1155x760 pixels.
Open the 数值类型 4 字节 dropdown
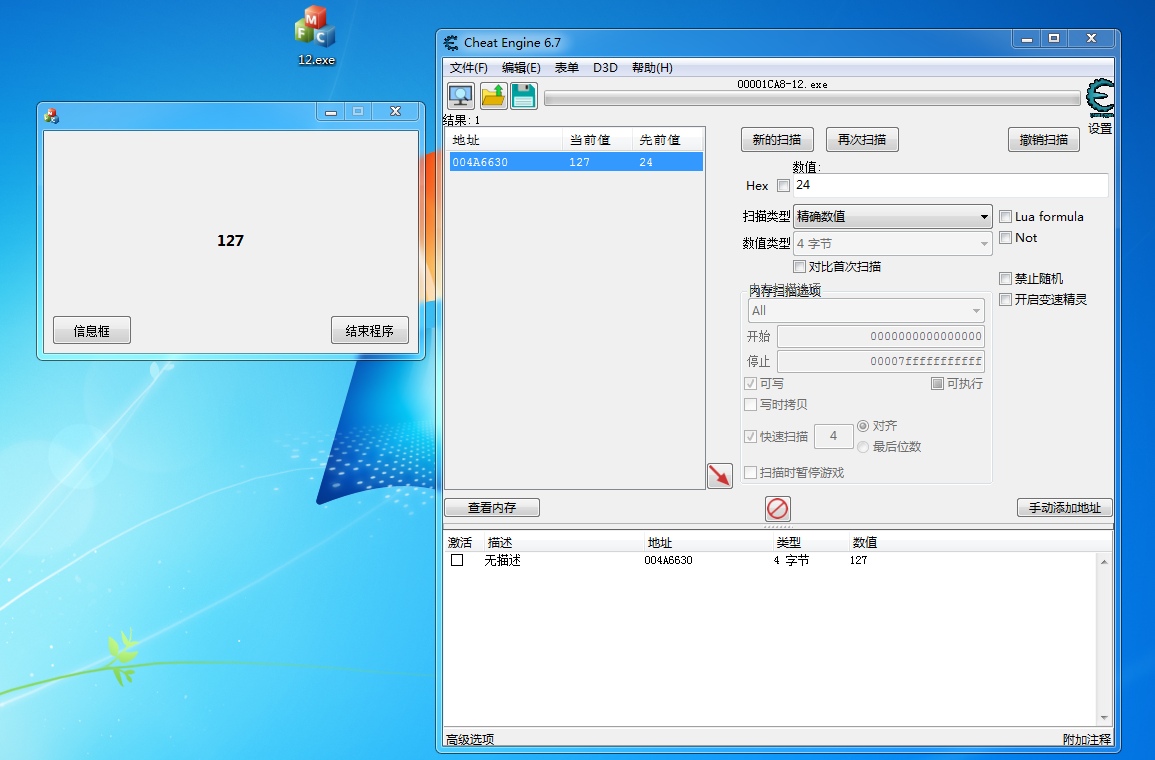pos(893,243)
